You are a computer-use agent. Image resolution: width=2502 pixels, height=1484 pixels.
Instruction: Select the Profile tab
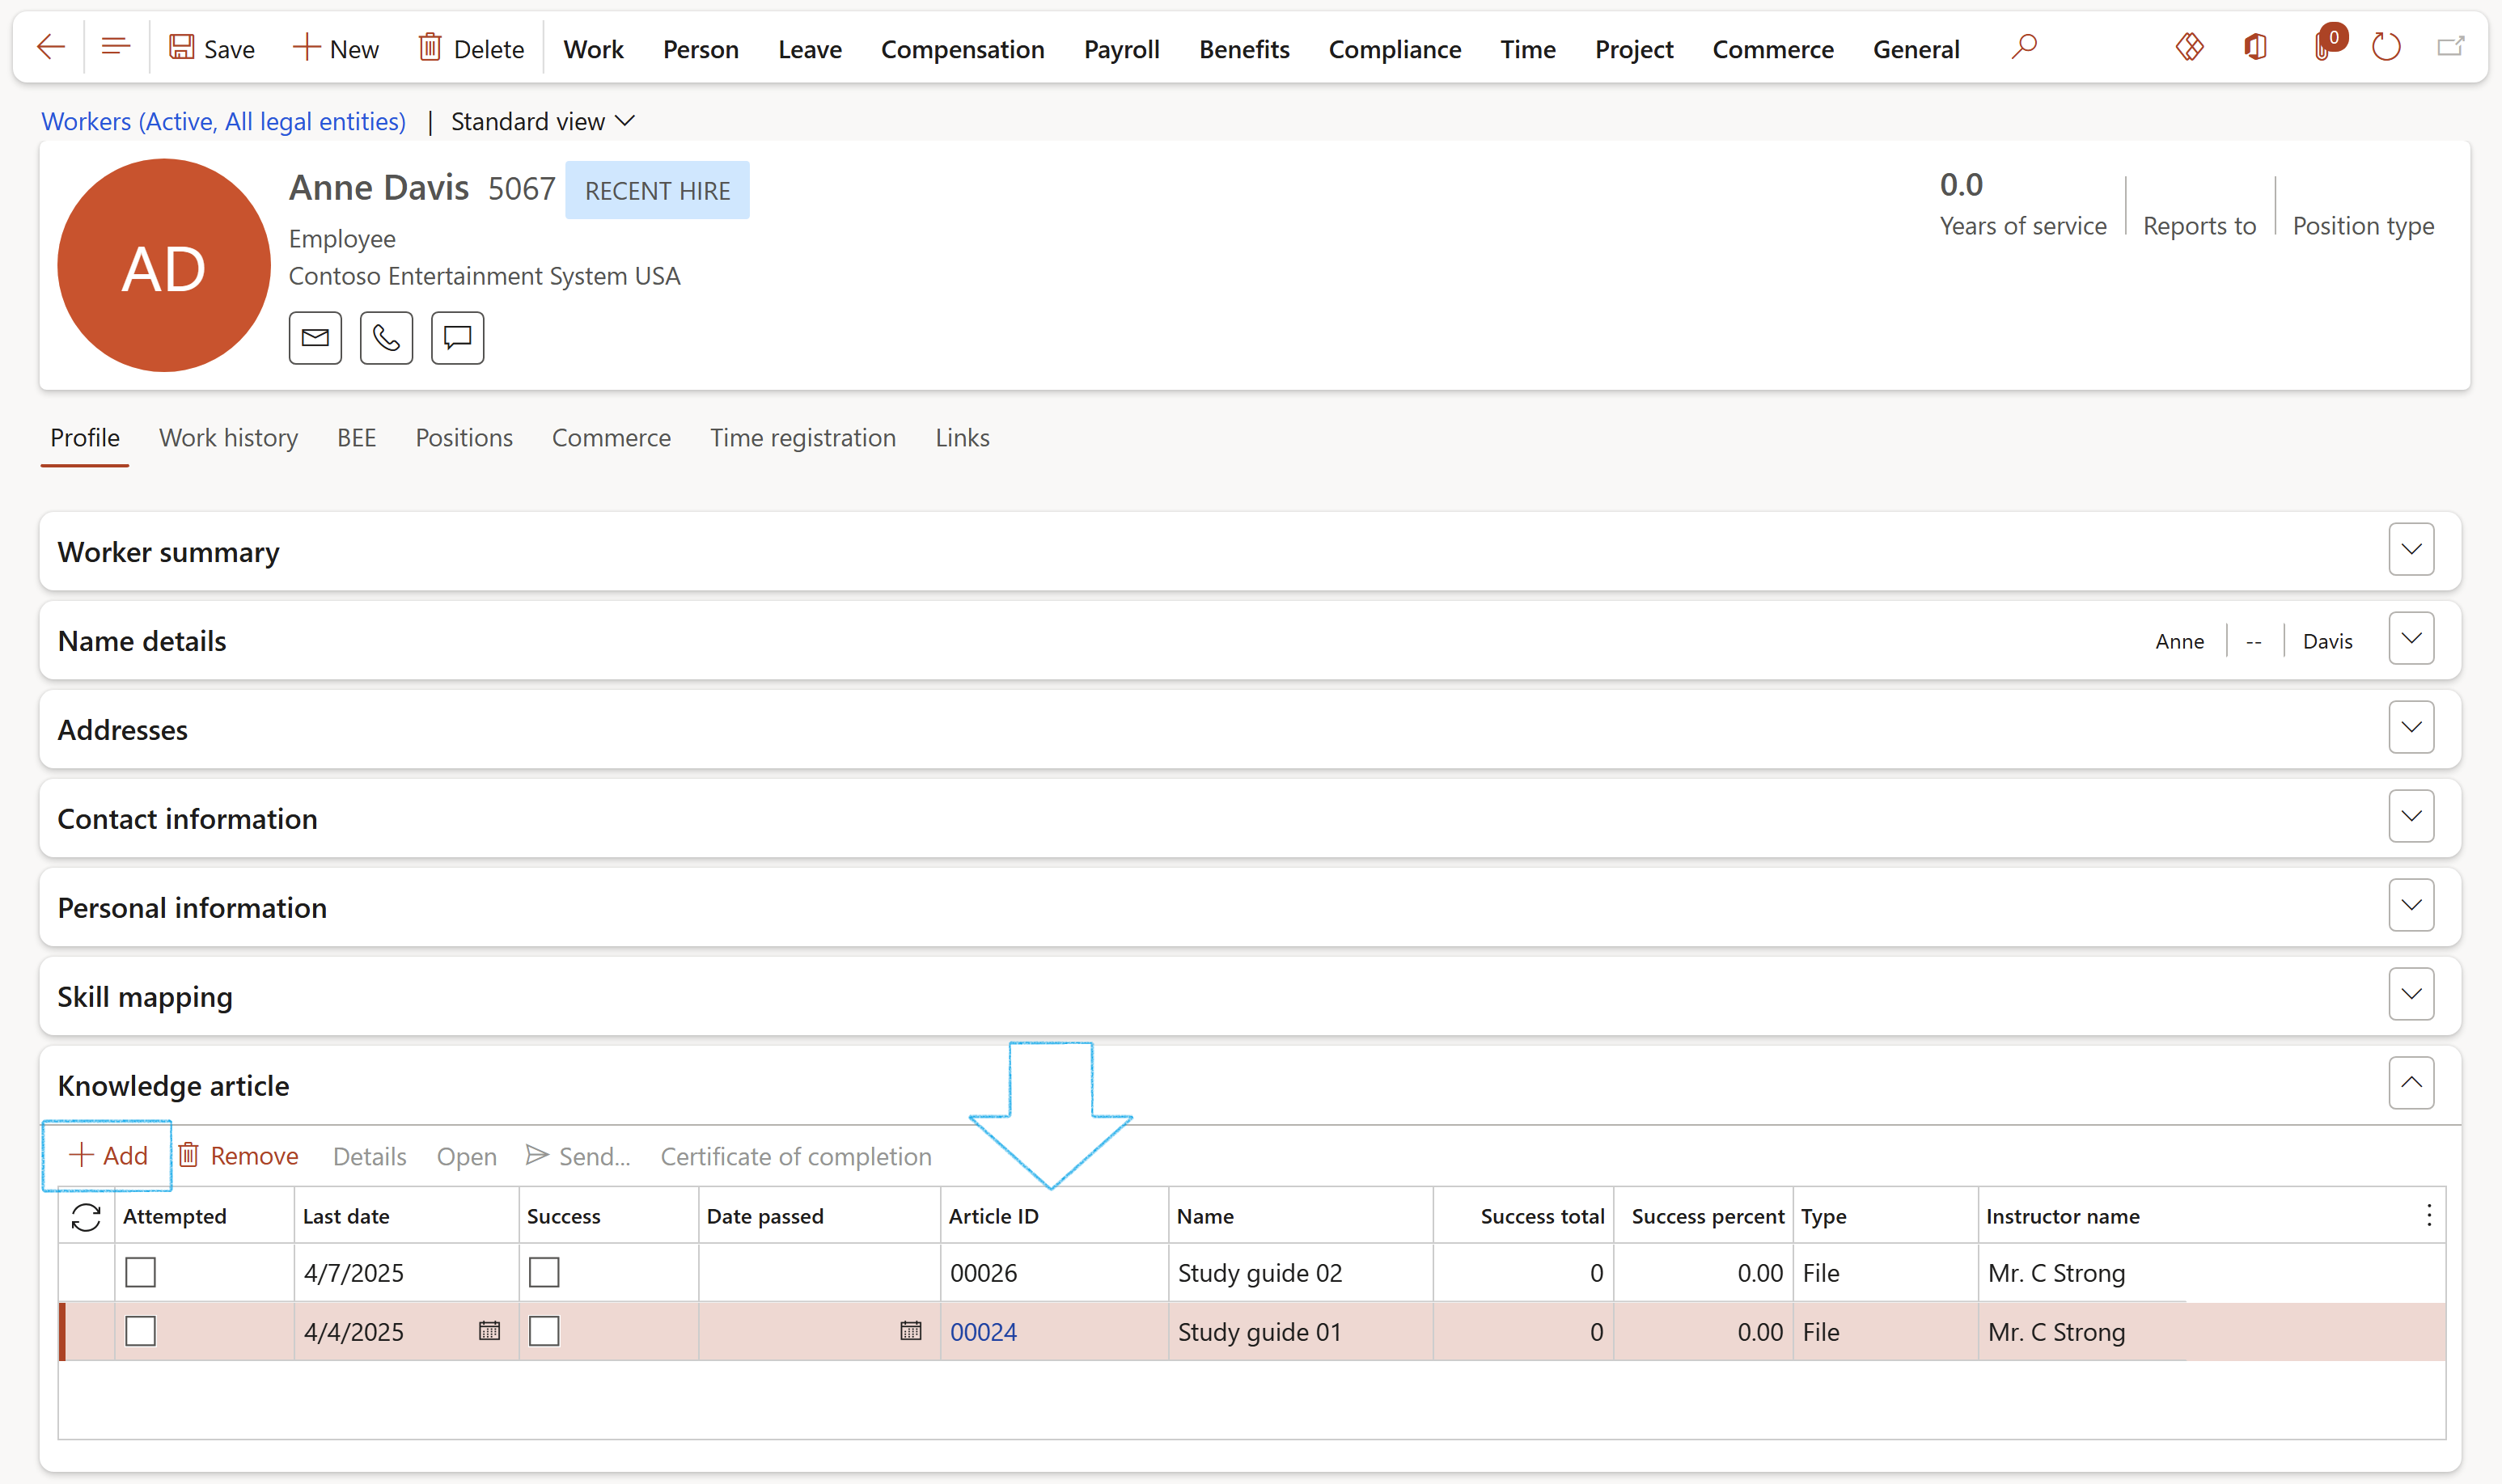point(85,438)
